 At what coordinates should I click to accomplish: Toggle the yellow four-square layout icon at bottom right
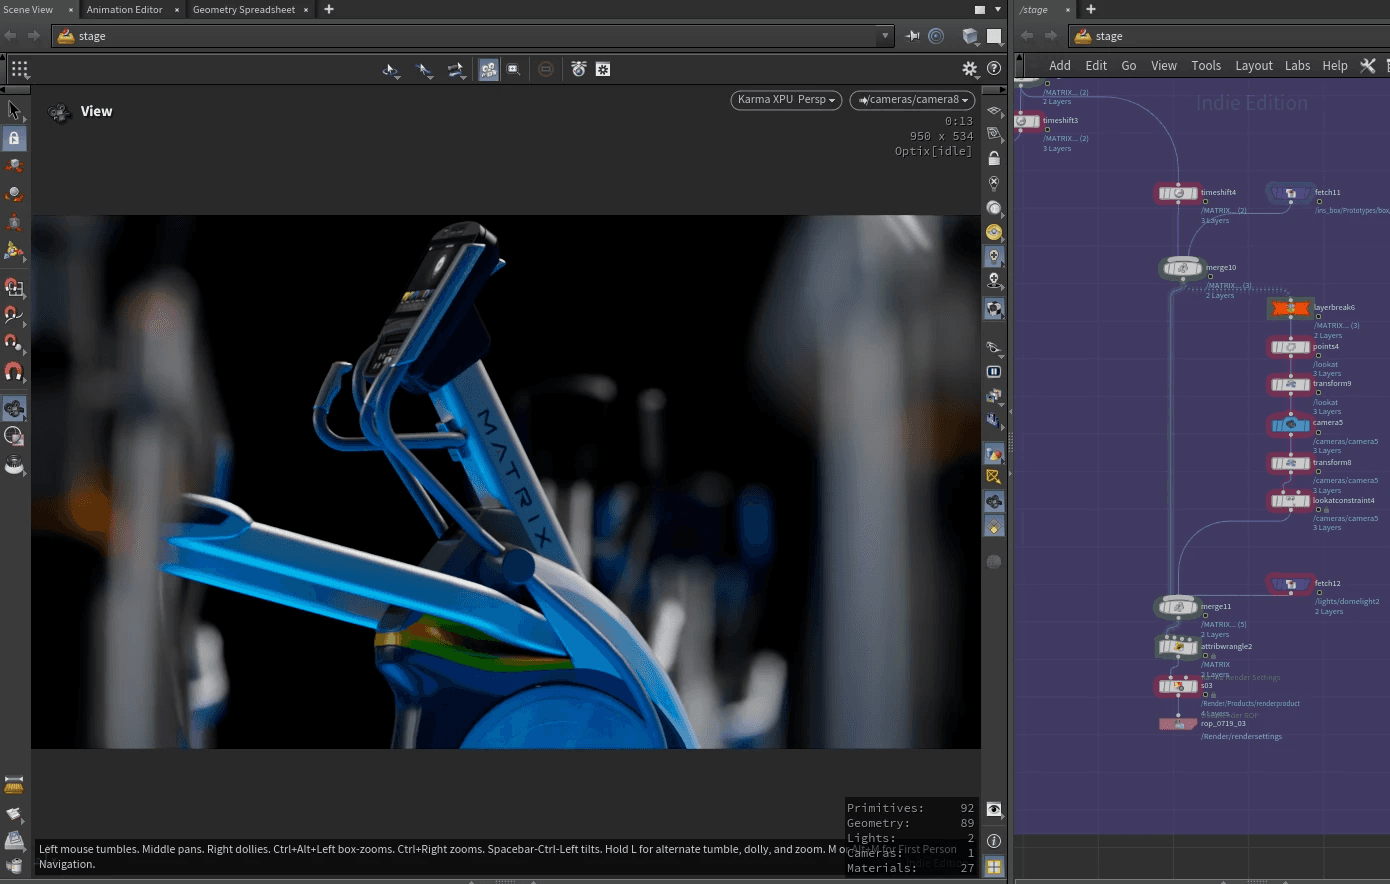(x=994, y=868)
